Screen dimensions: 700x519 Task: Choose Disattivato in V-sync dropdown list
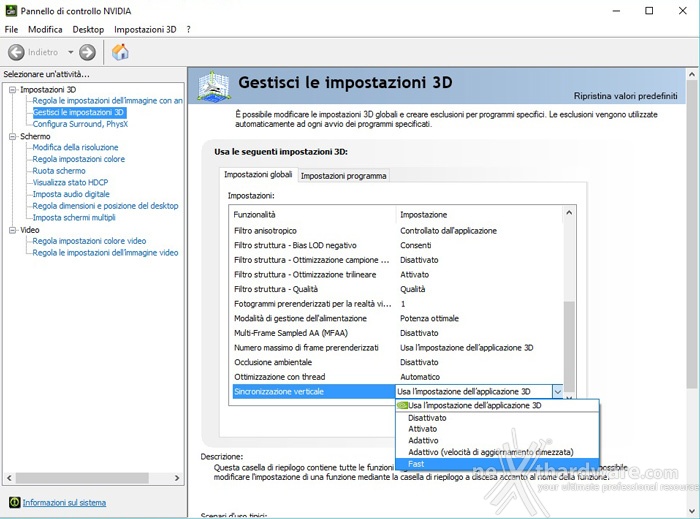[x=497, y=418]
